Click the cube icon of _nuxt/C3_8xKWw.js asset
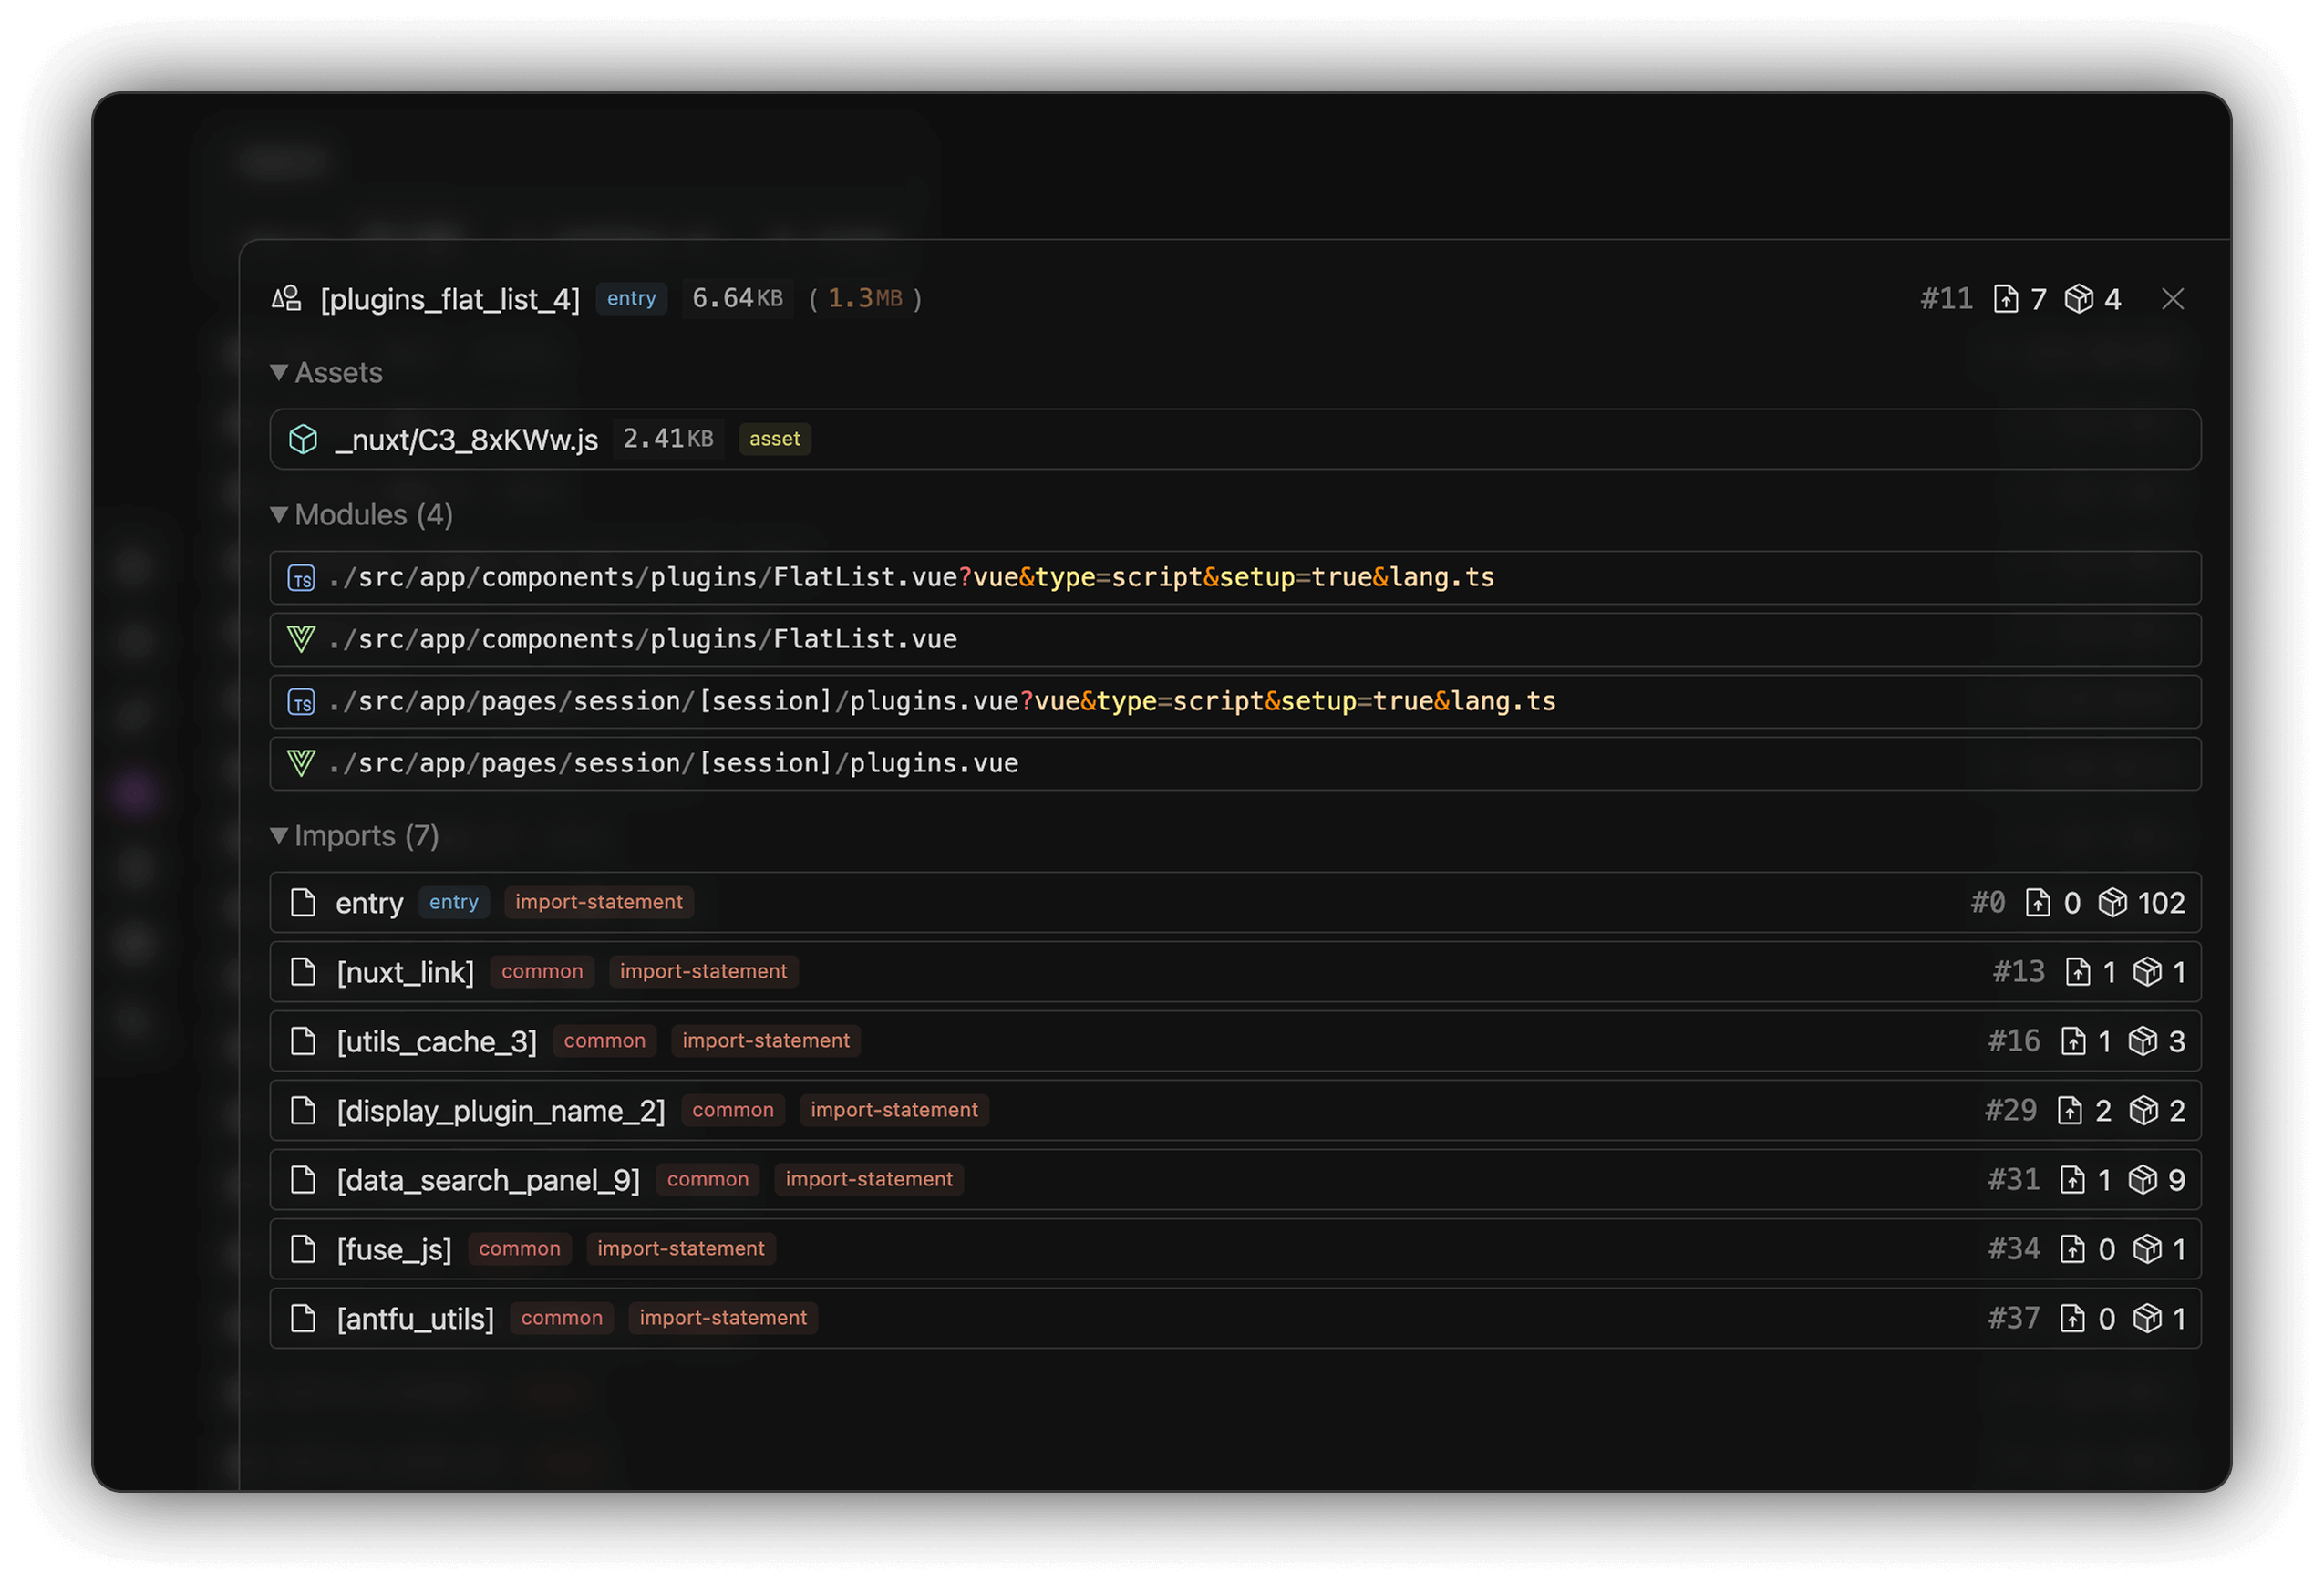Screen dimensions: 2324x1584 pos(303,440)
